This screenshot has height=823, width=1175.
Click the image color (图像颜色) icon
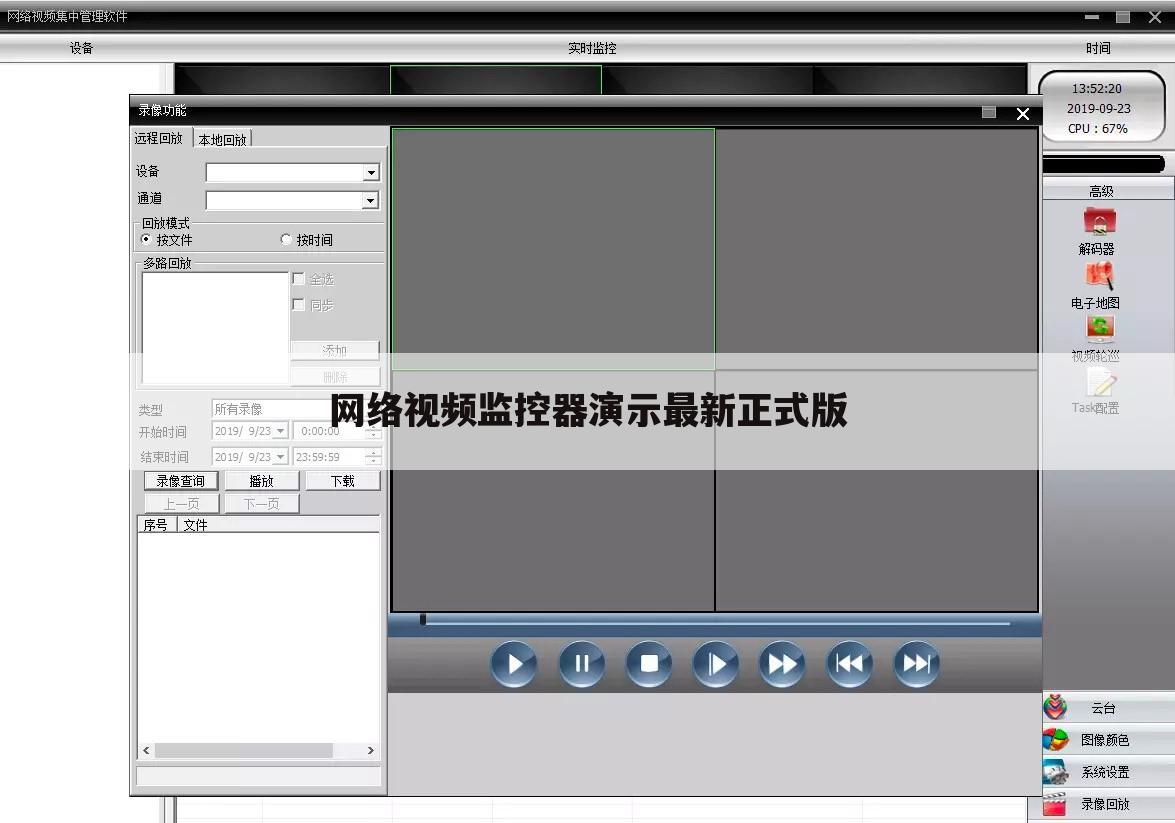click(x=1055, y=740)
